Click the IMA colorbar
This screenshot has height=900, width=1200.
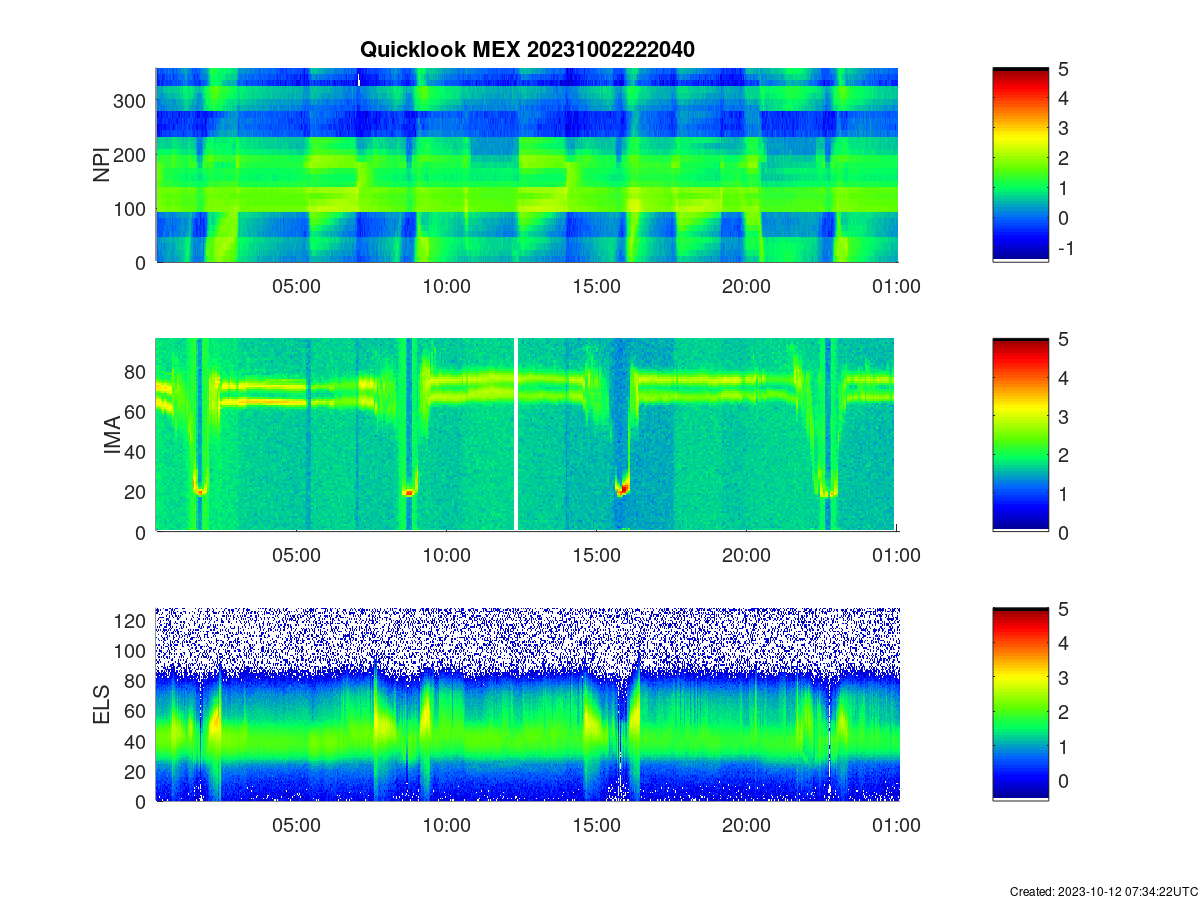pyautogui.click(x=1021, y=435)
